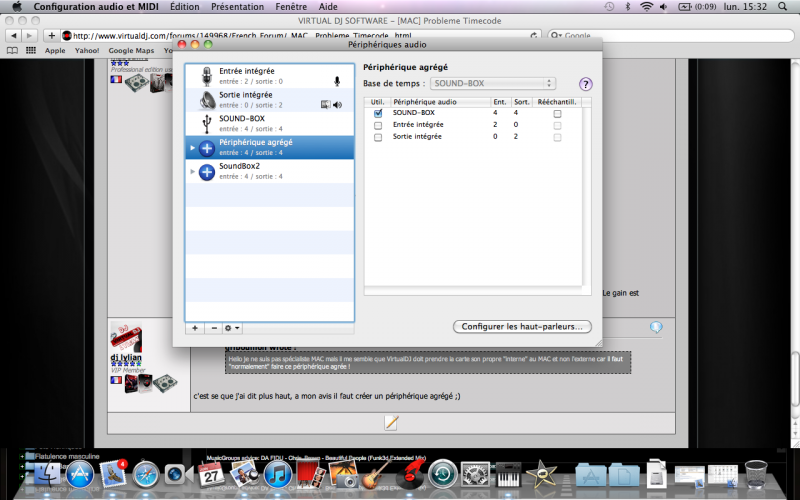Open Google Maps bookmark in Safari
800x500 pixels.
131,51
